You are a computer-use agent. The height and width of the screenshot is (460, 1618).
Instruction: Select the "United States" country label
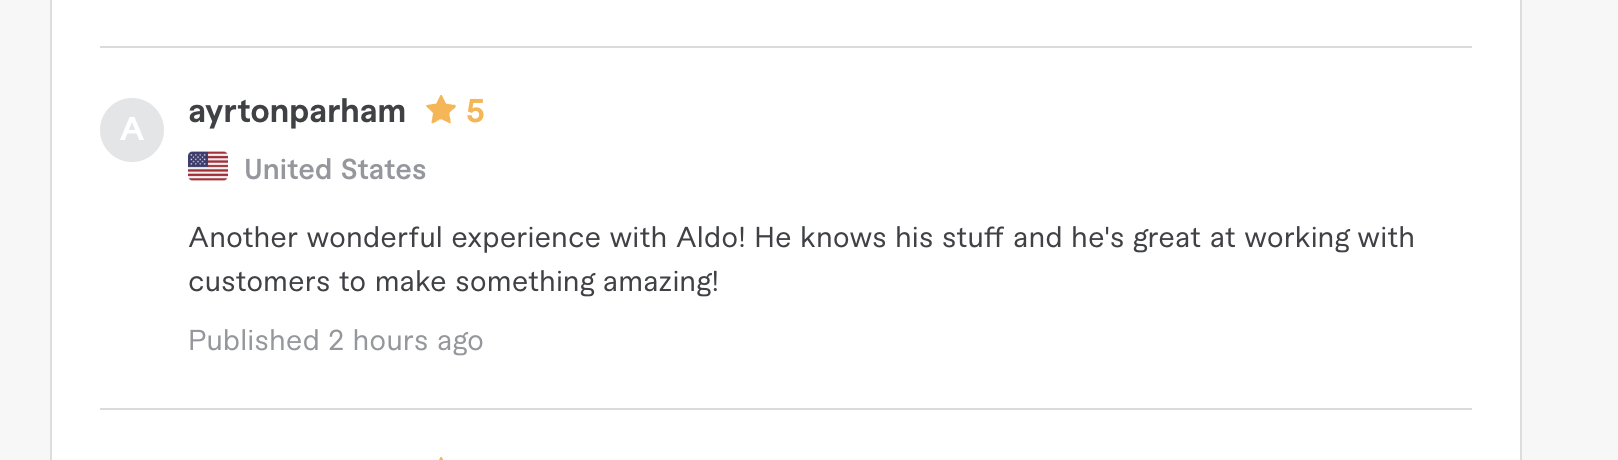click(x=335, y=169)
